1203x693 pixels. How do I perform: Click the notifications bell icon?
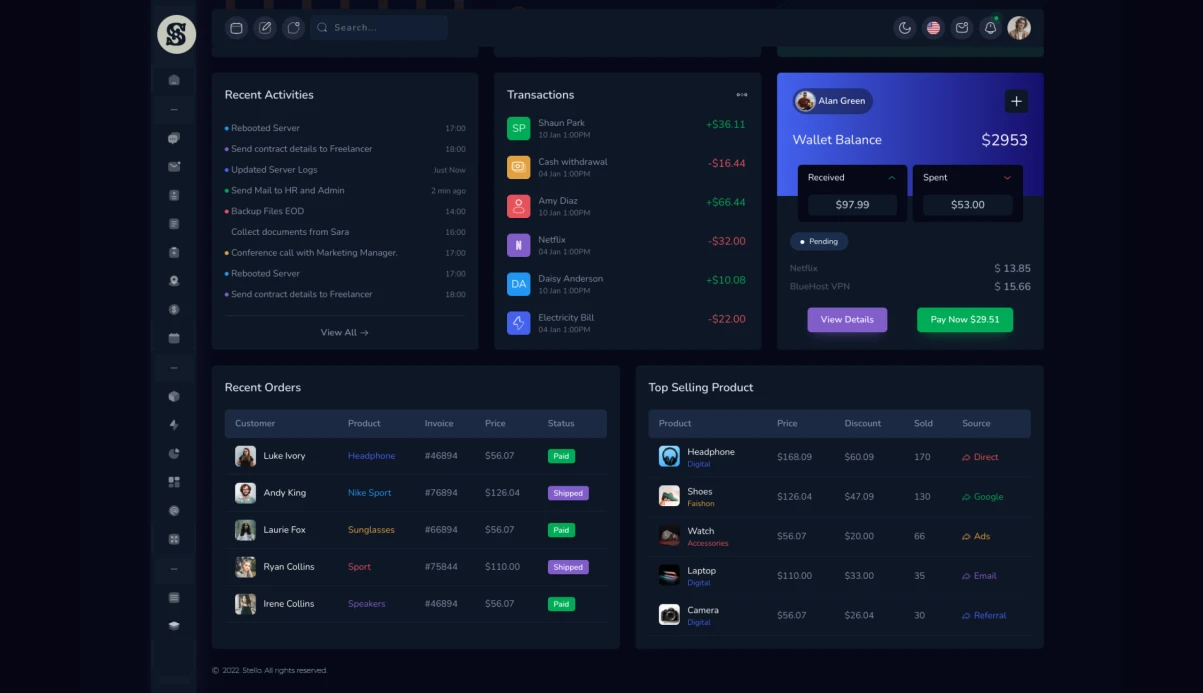990,28
